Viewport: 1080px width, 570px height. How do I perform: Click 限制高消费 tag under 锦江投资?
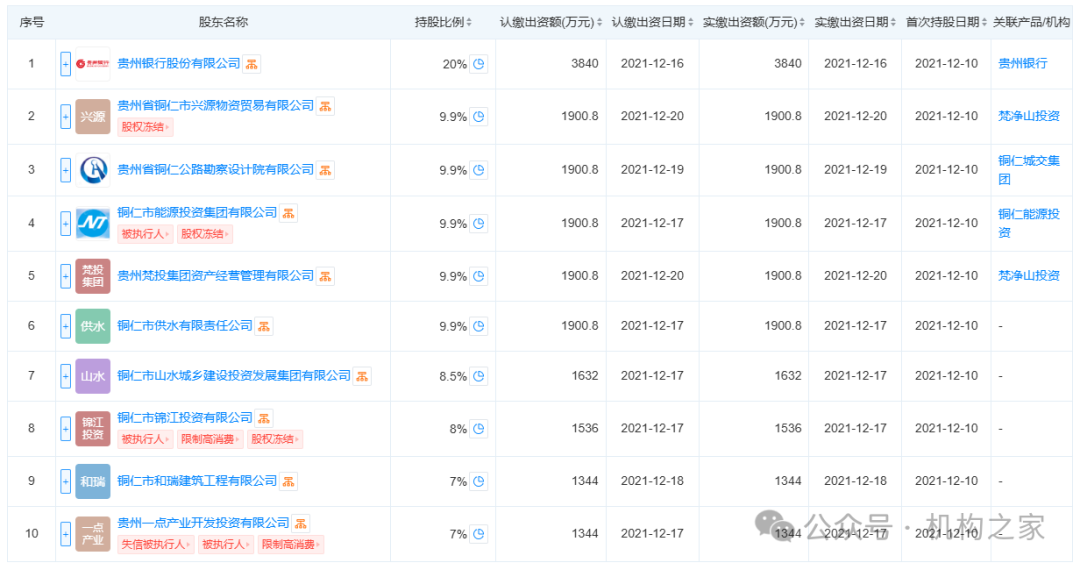(x=210, y=439)
